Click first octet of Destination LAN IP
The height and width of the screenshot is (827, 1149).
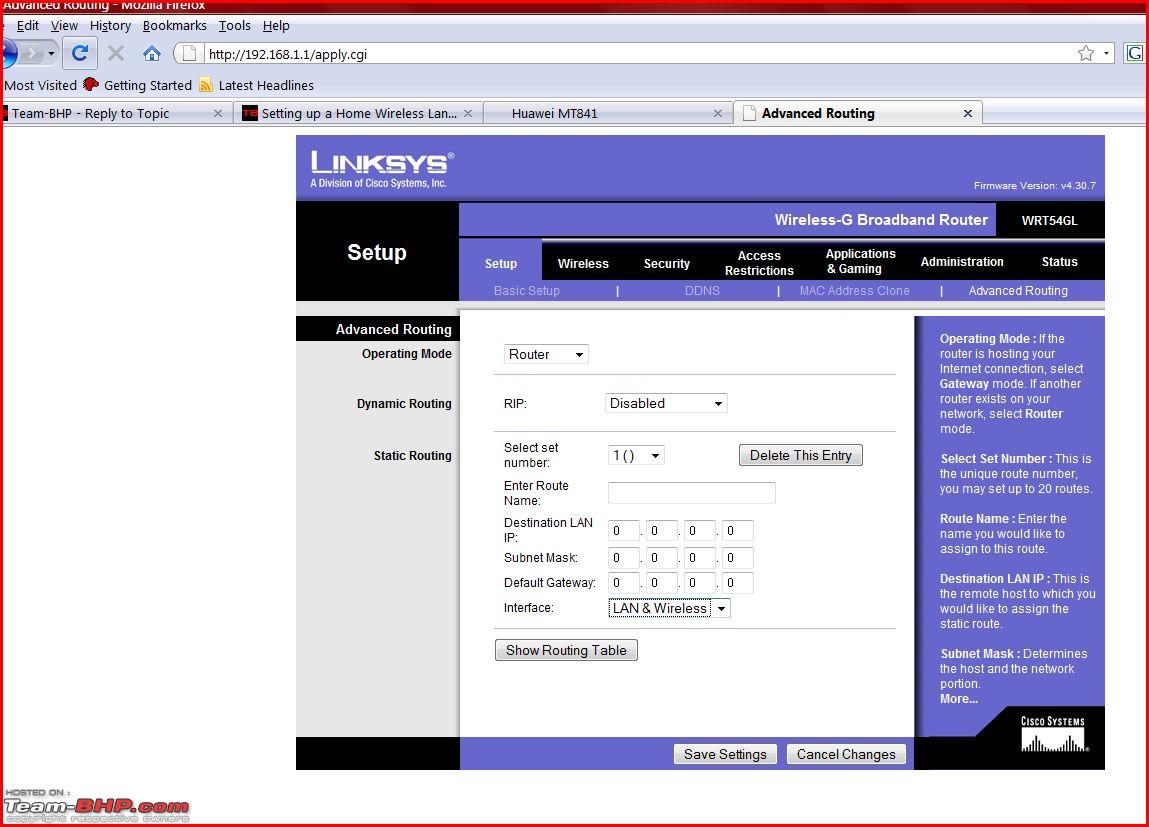coord(624,531)
